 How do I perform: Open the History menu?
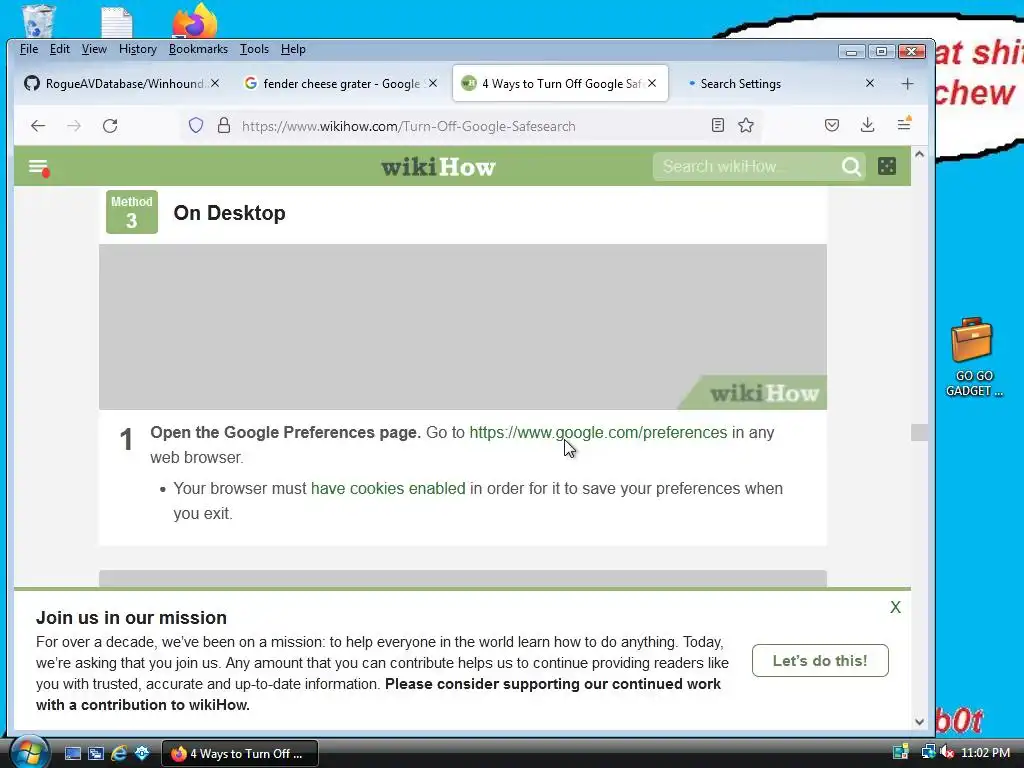[138, 49]
